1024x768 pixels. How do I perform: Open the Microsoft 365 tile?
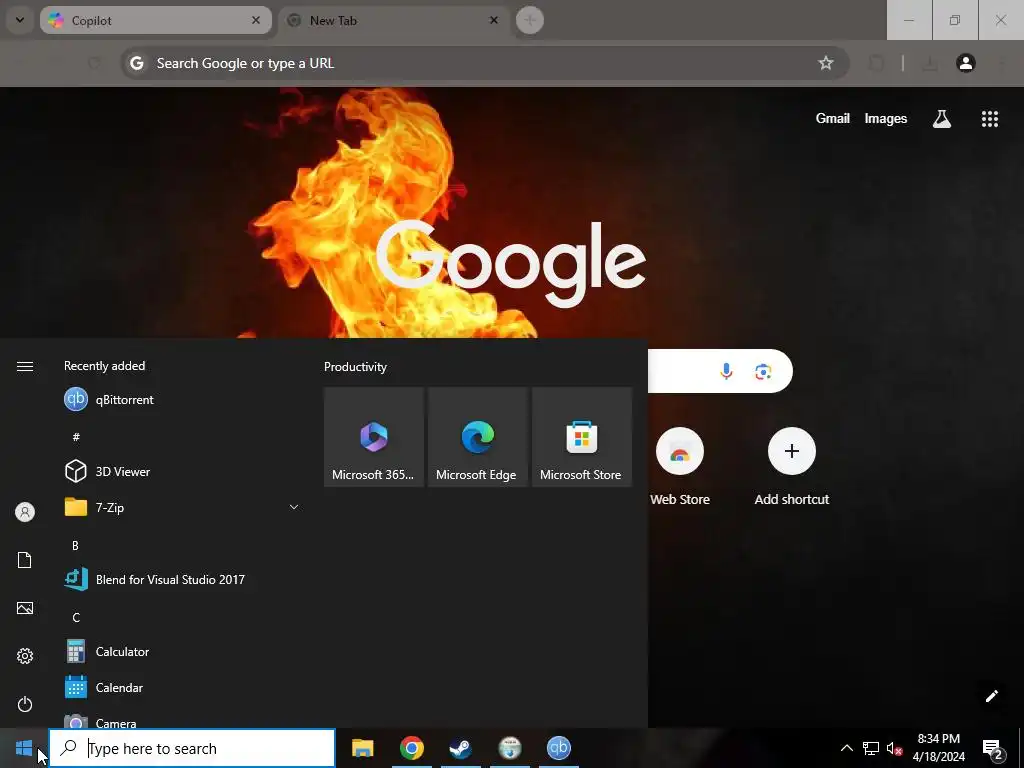[374, 437]
